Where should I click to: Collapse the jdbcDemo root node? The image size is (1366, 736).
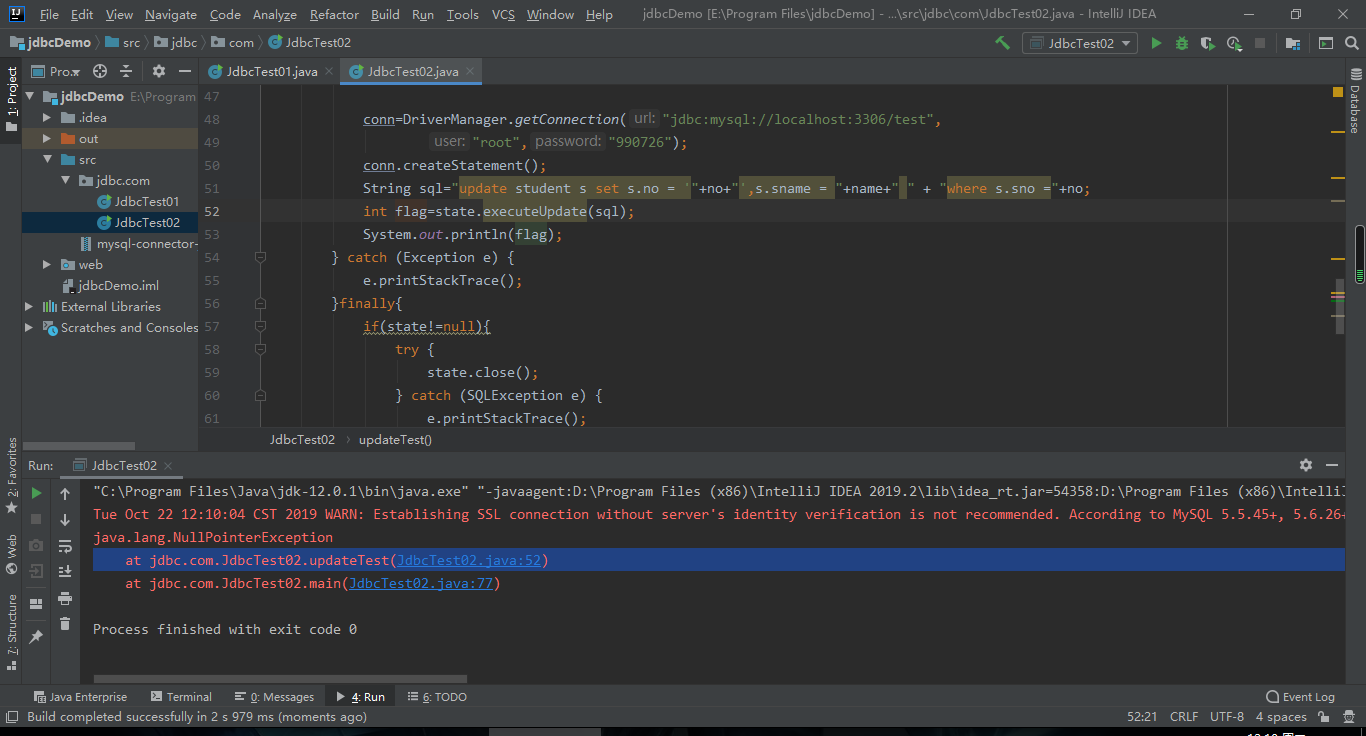click(30, 97)
